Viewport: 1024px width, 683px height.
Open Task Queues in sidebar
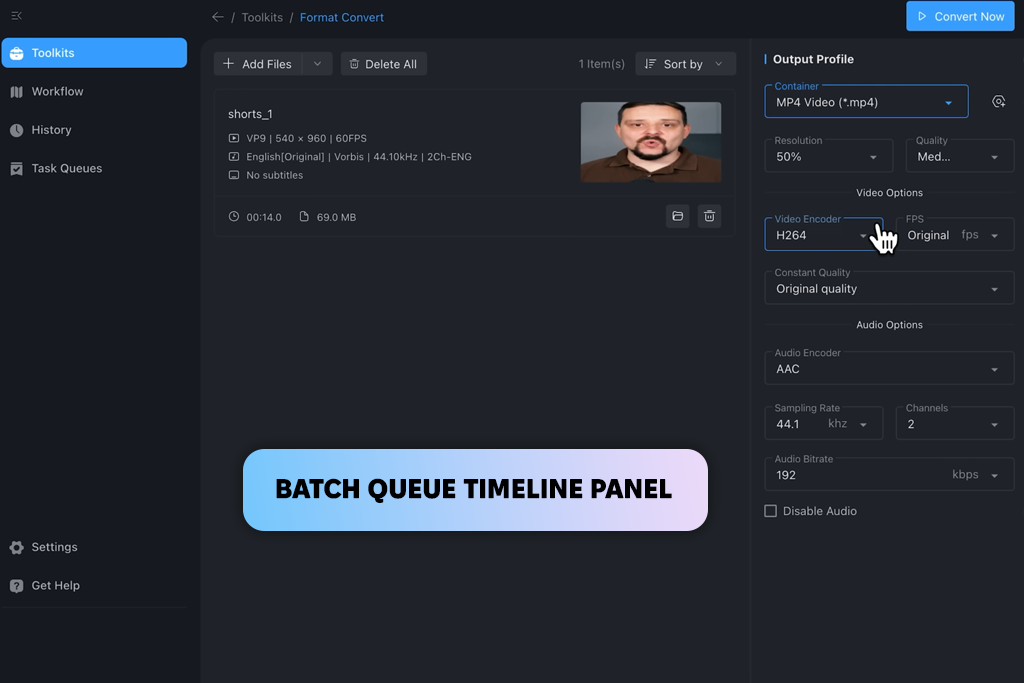coord(94,168)
